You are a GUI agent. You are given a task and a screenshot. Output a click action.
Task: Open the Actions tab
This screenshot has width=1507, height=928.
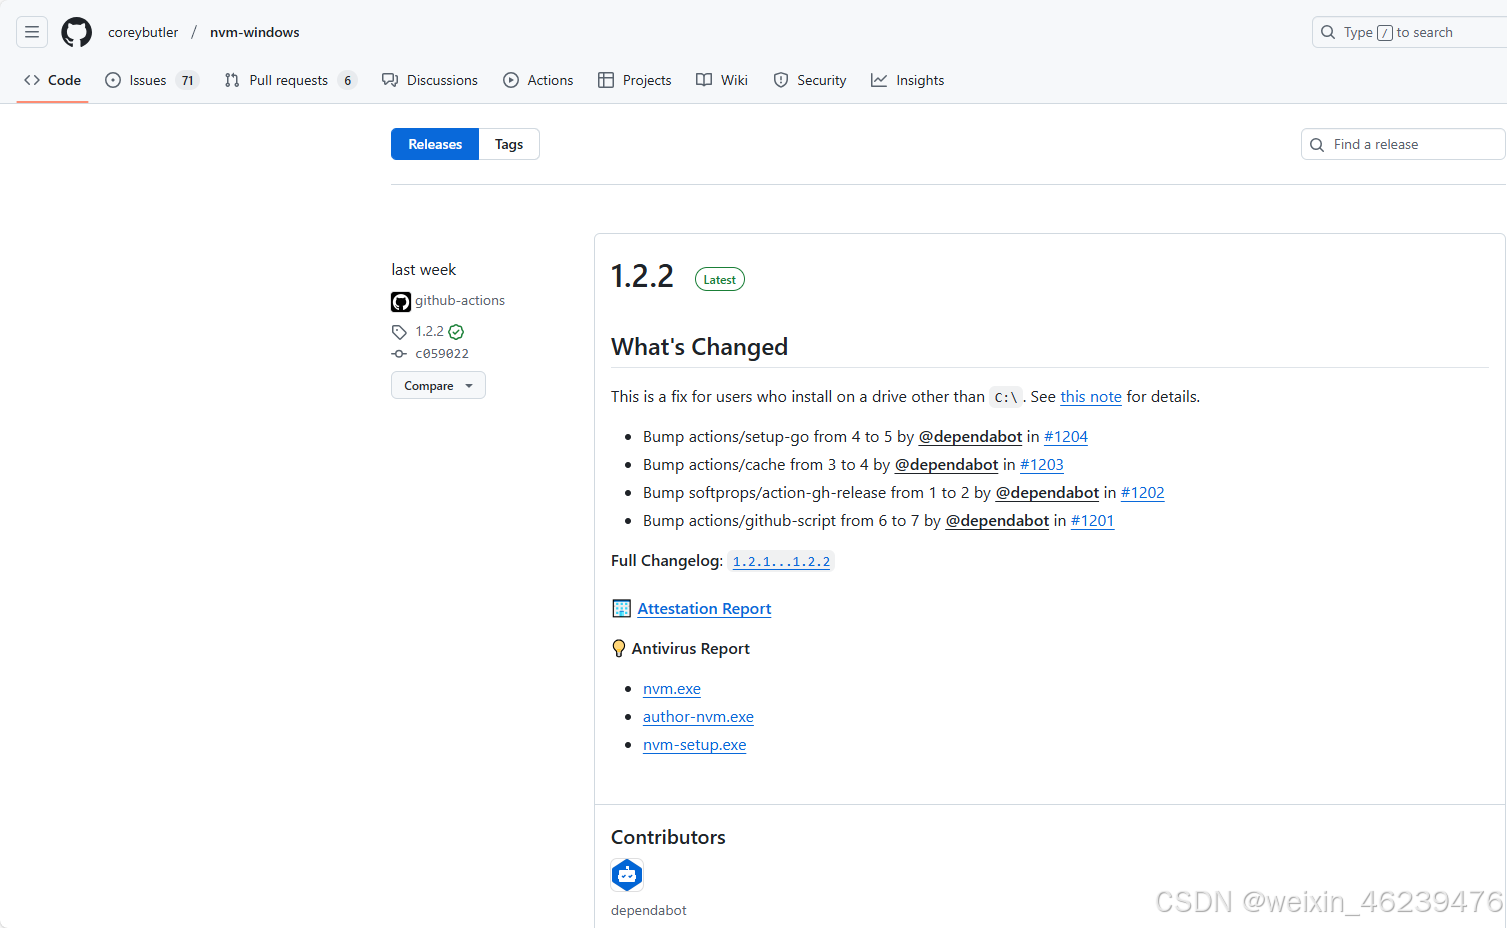(x=538, y=80)
